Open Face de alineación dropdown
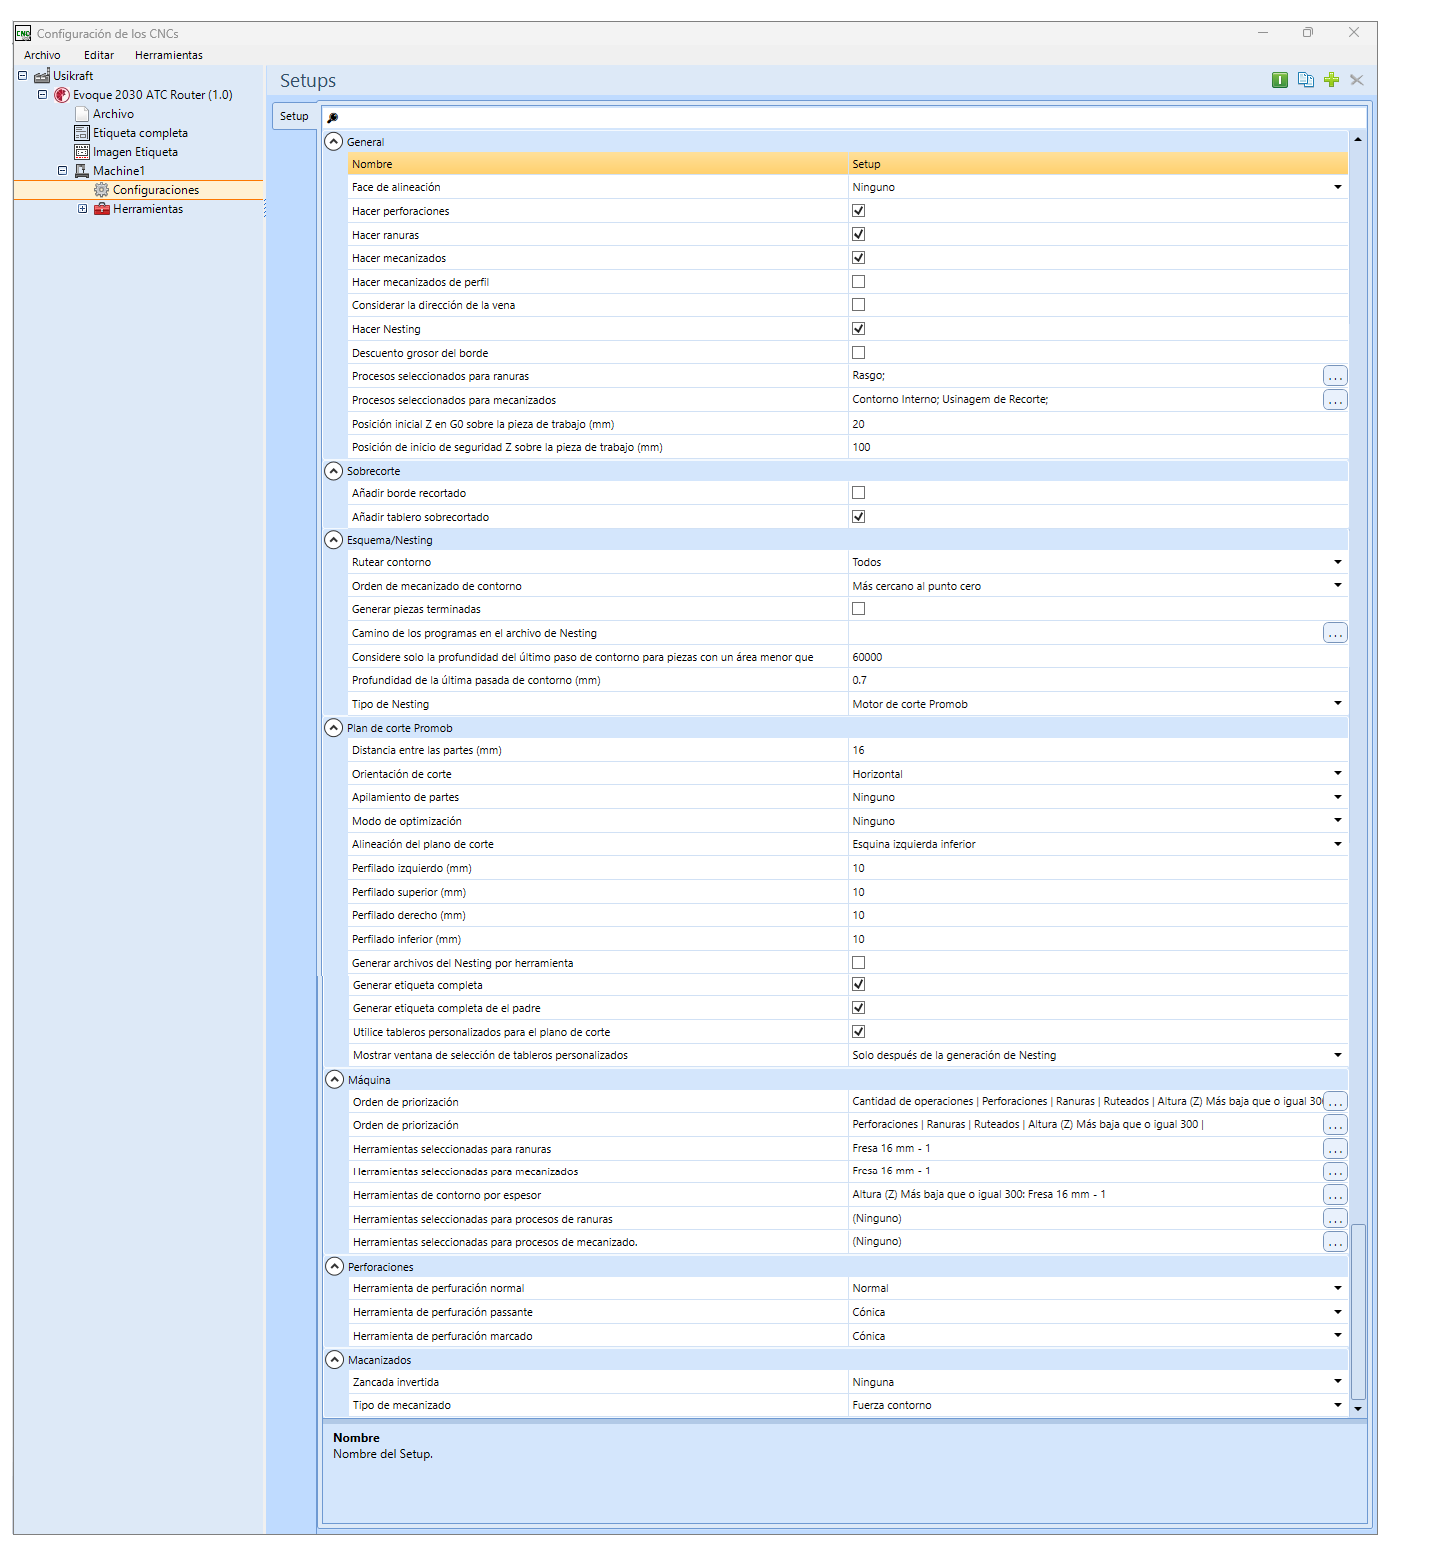The height and width of the screenshot is (1567, 1435). 1338,187
